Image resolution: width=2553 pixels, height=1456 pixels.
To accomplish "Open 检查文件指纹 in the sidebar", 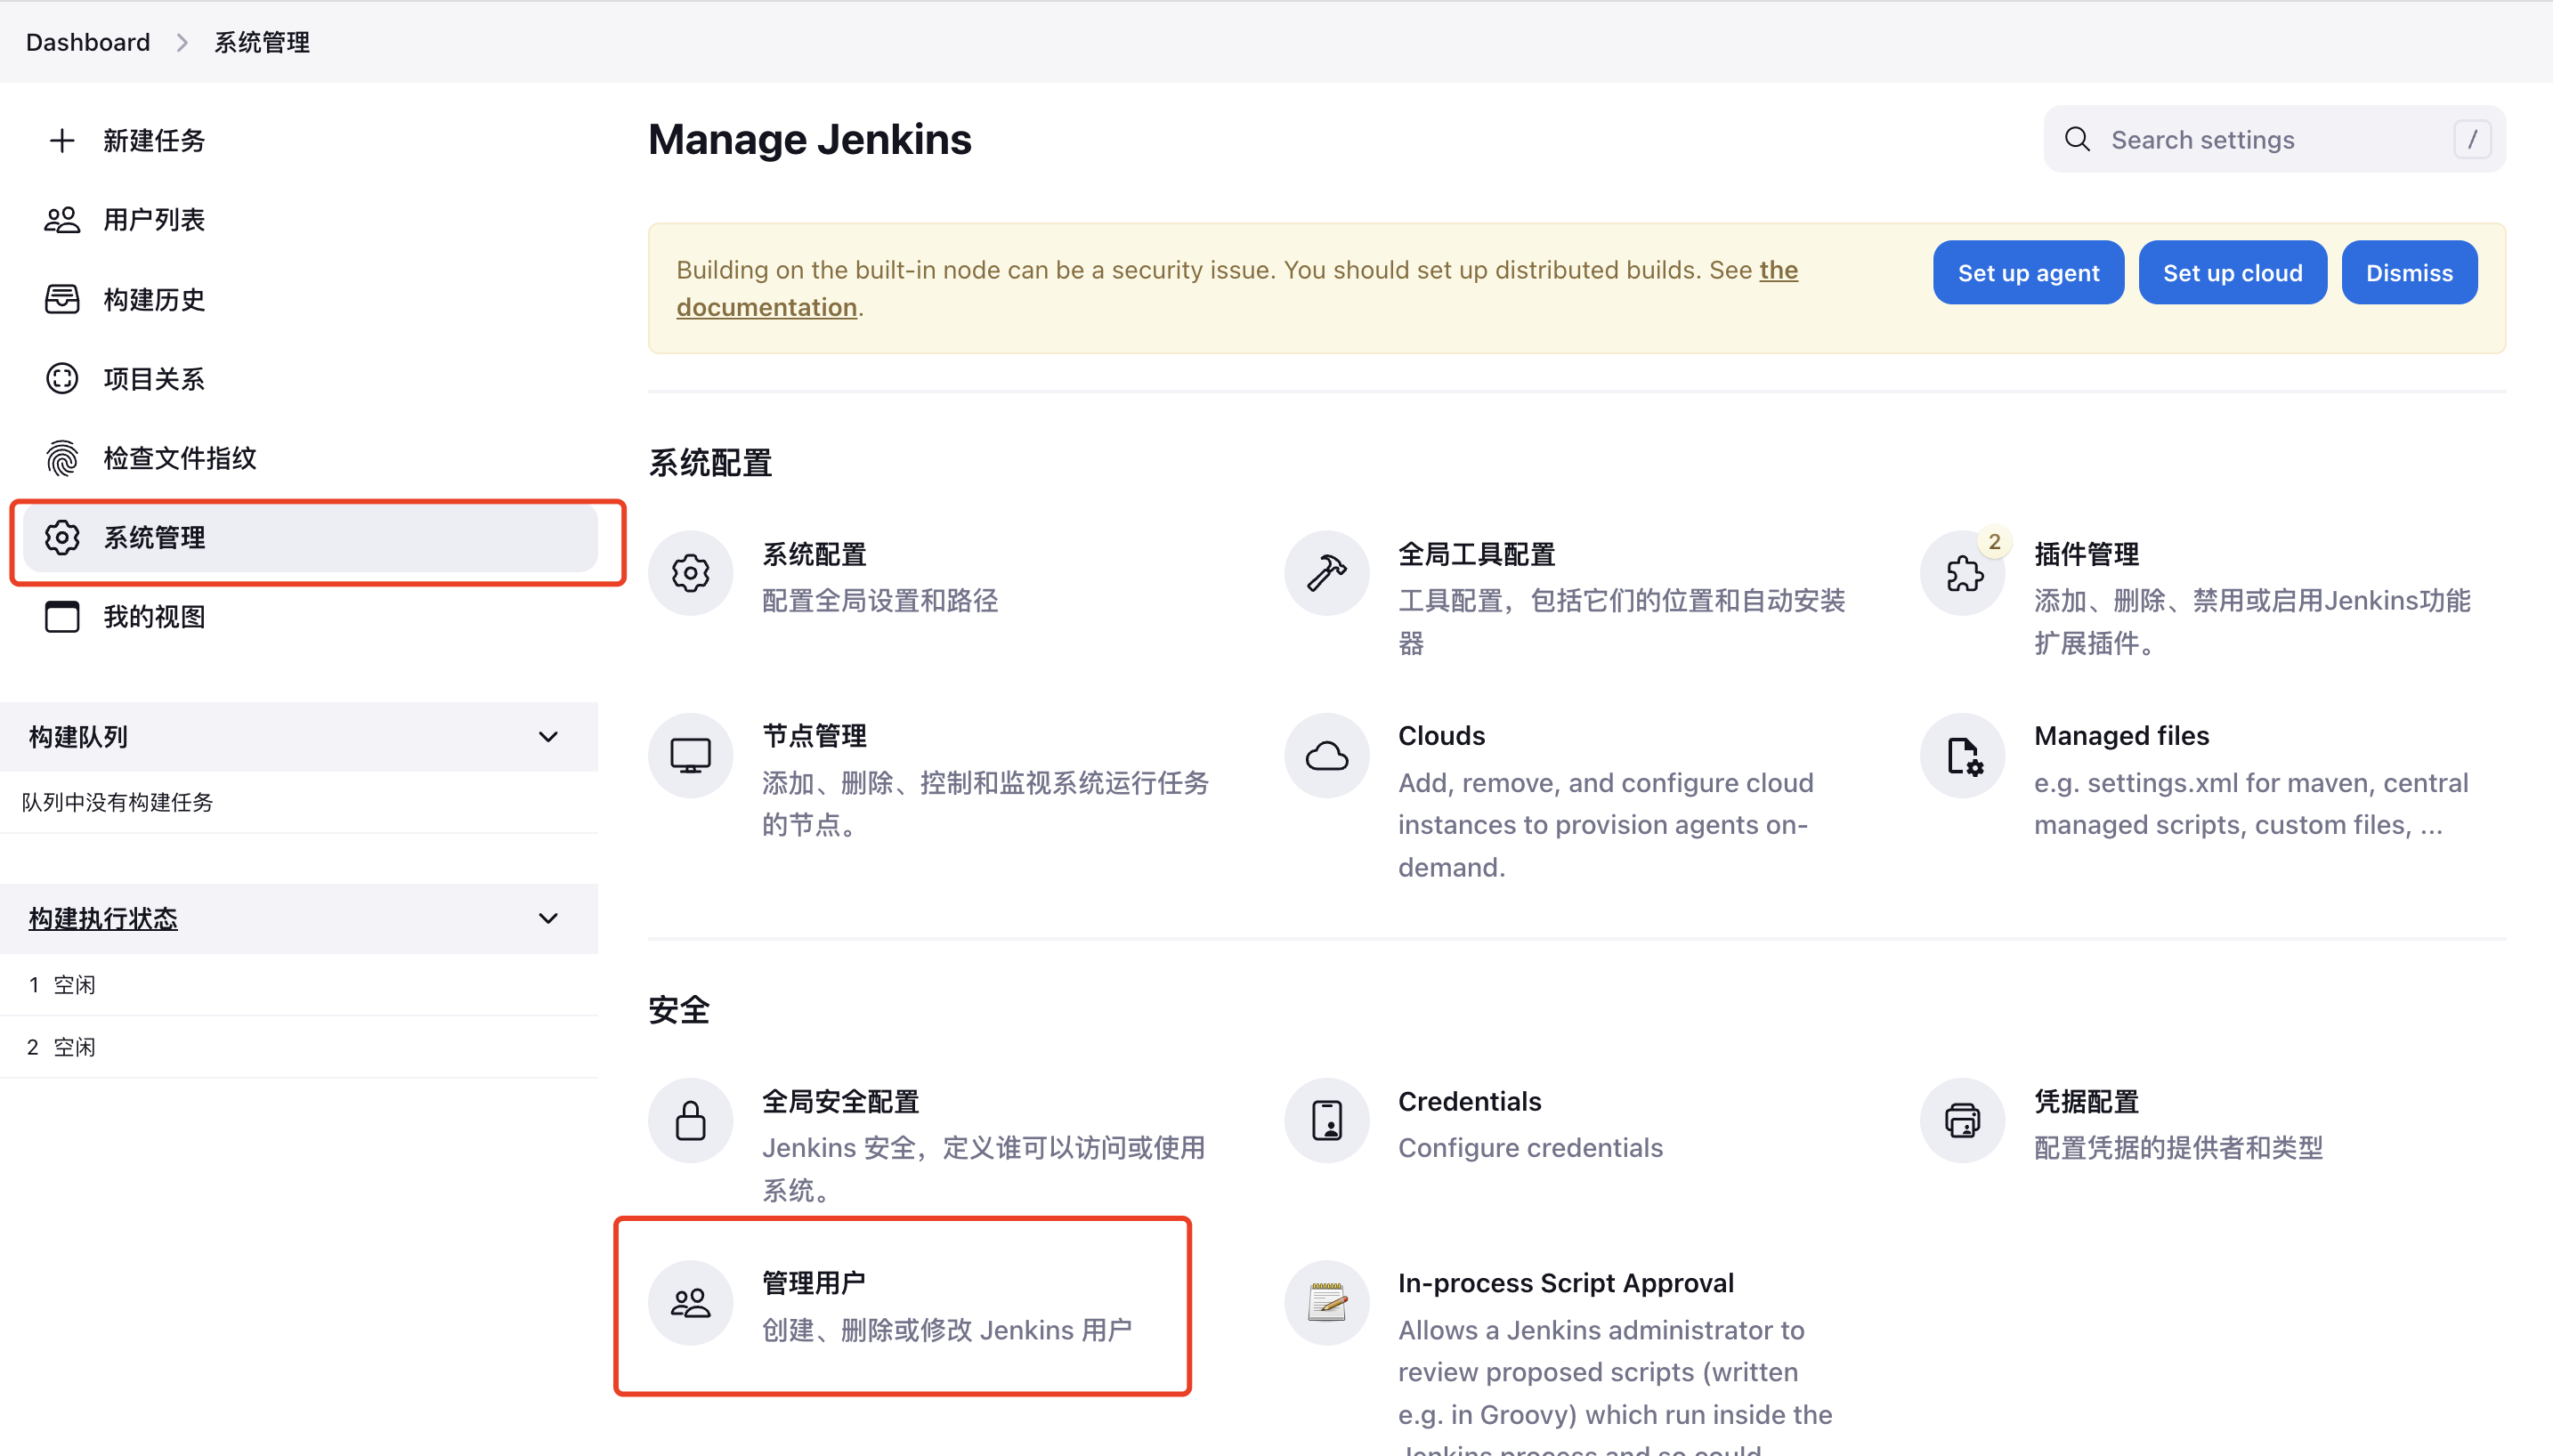I will pos(310,458).
